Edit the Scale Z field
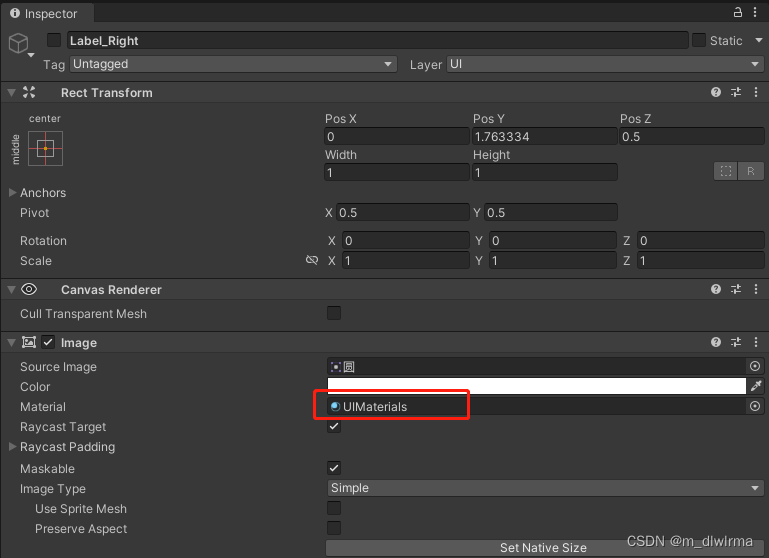769x558 pixels. click(x=700, y=260)
